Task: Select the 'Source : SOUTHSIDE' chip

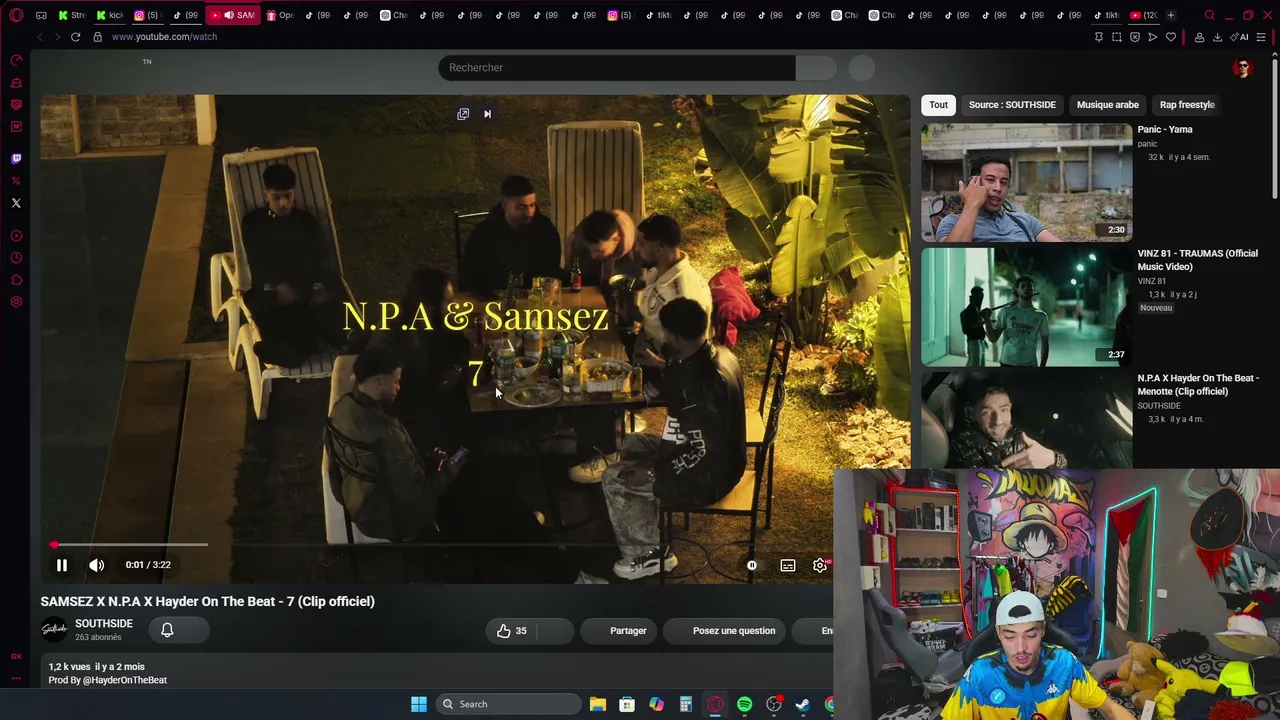Action: 1012,105
